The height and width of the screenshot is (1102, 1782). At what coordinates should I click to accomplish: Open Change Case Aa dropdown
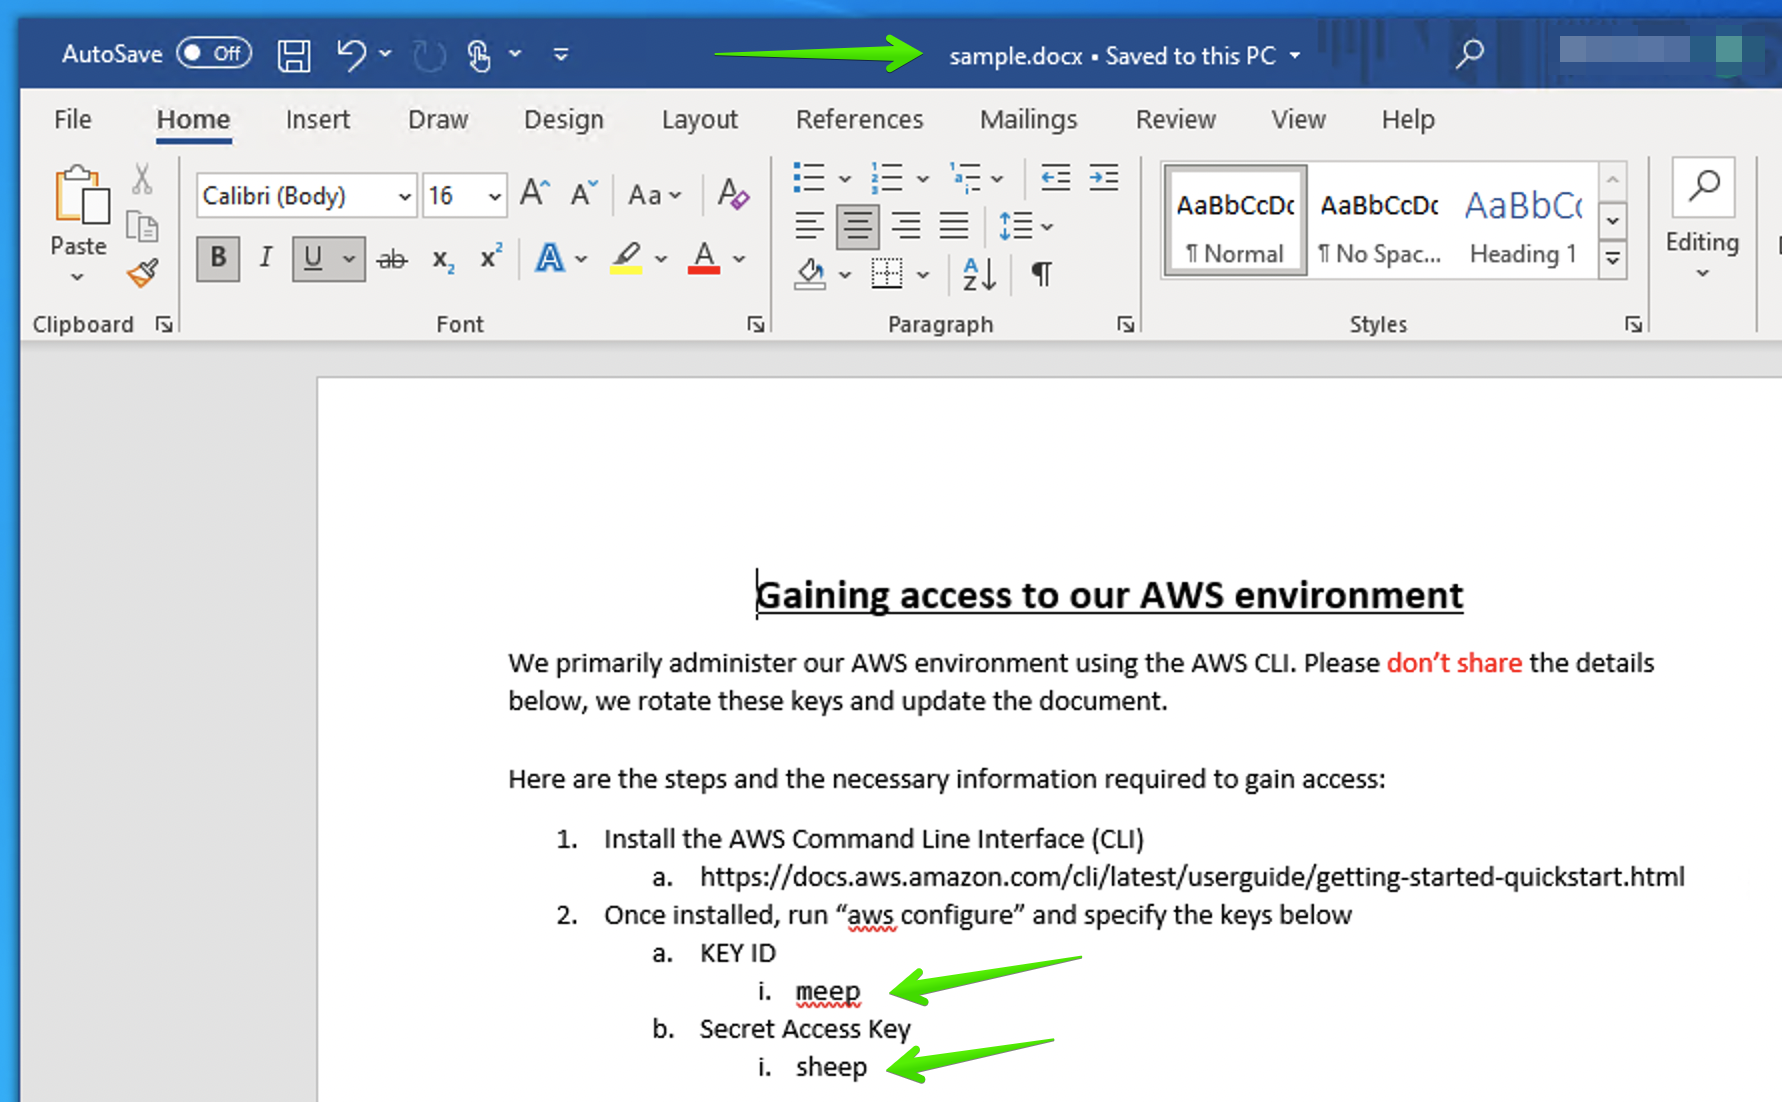(x=654, y=195)
